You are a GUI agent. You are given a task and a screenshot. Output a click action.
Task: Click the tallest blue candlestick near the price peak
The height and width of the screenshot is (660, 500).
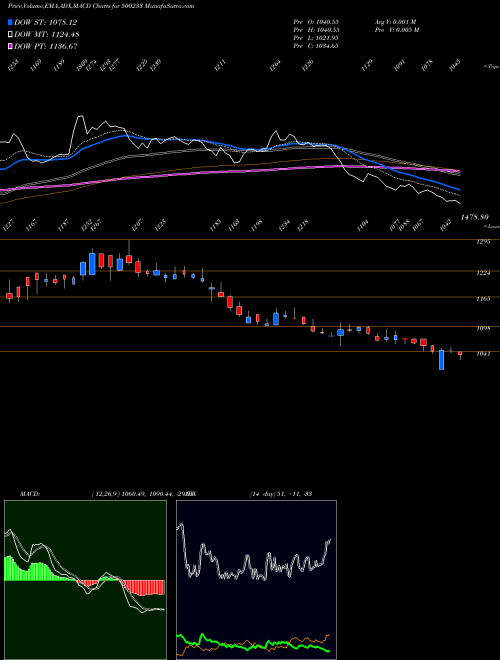point(92,264)
